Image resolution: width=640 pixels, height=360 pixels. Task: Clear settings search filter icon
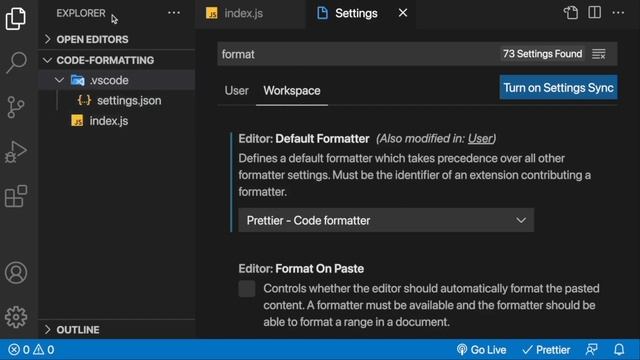click(x=599, y=54)
